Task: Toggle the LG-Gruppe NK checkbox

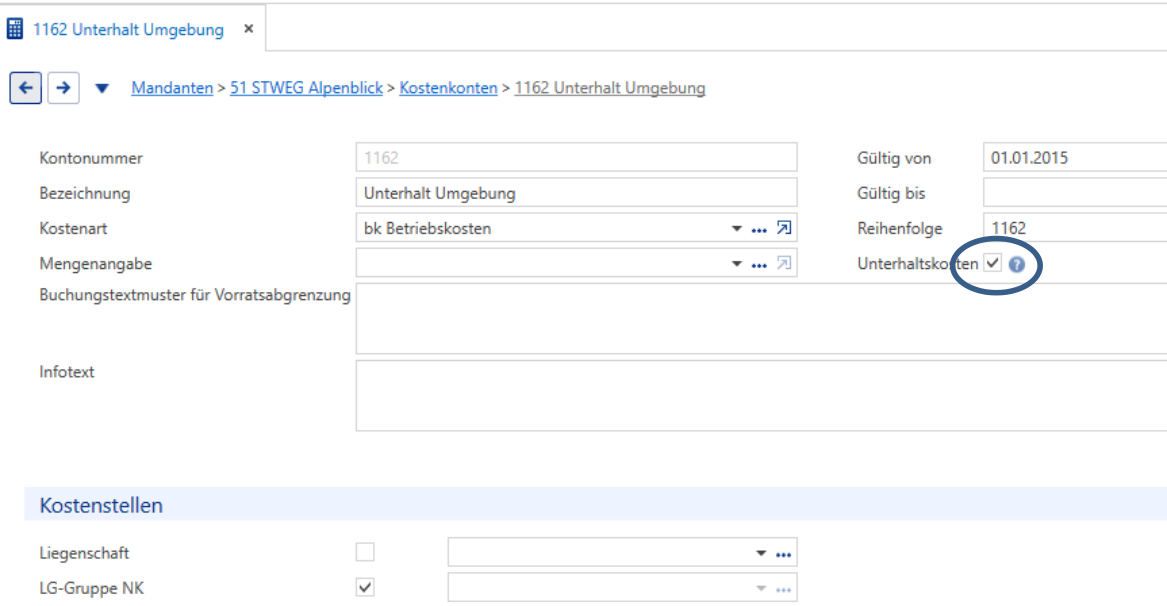Action: point(365,587)
